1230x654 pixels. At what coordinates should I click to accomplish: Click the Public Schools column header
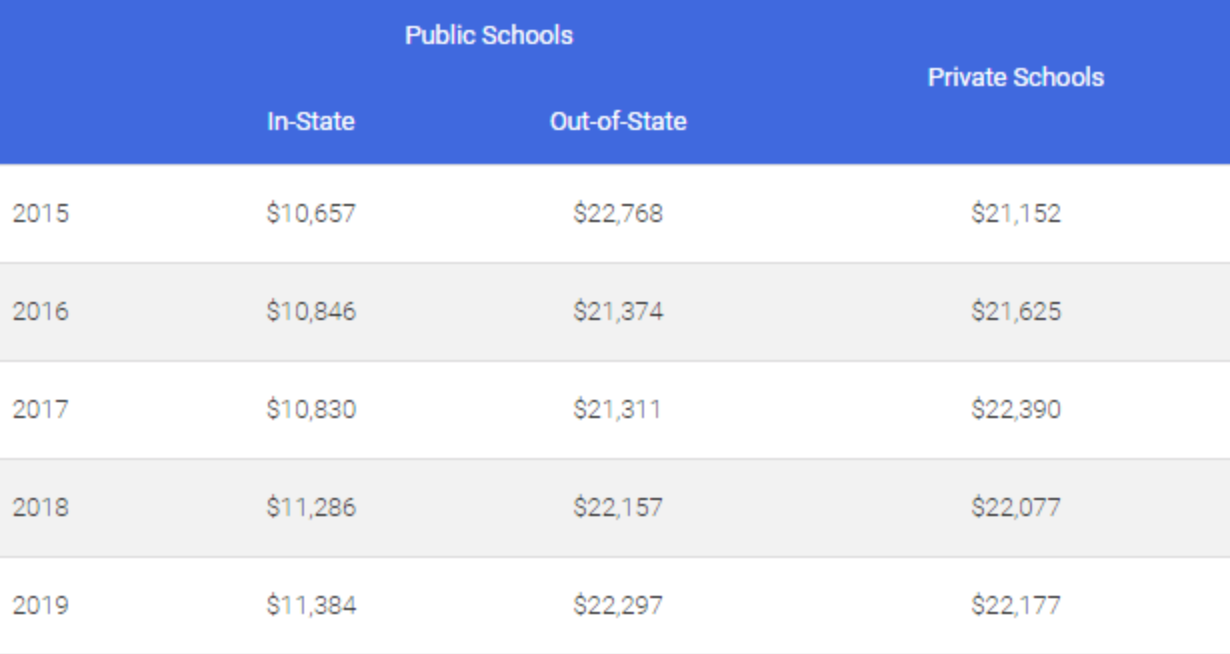(x=488, y=35)
